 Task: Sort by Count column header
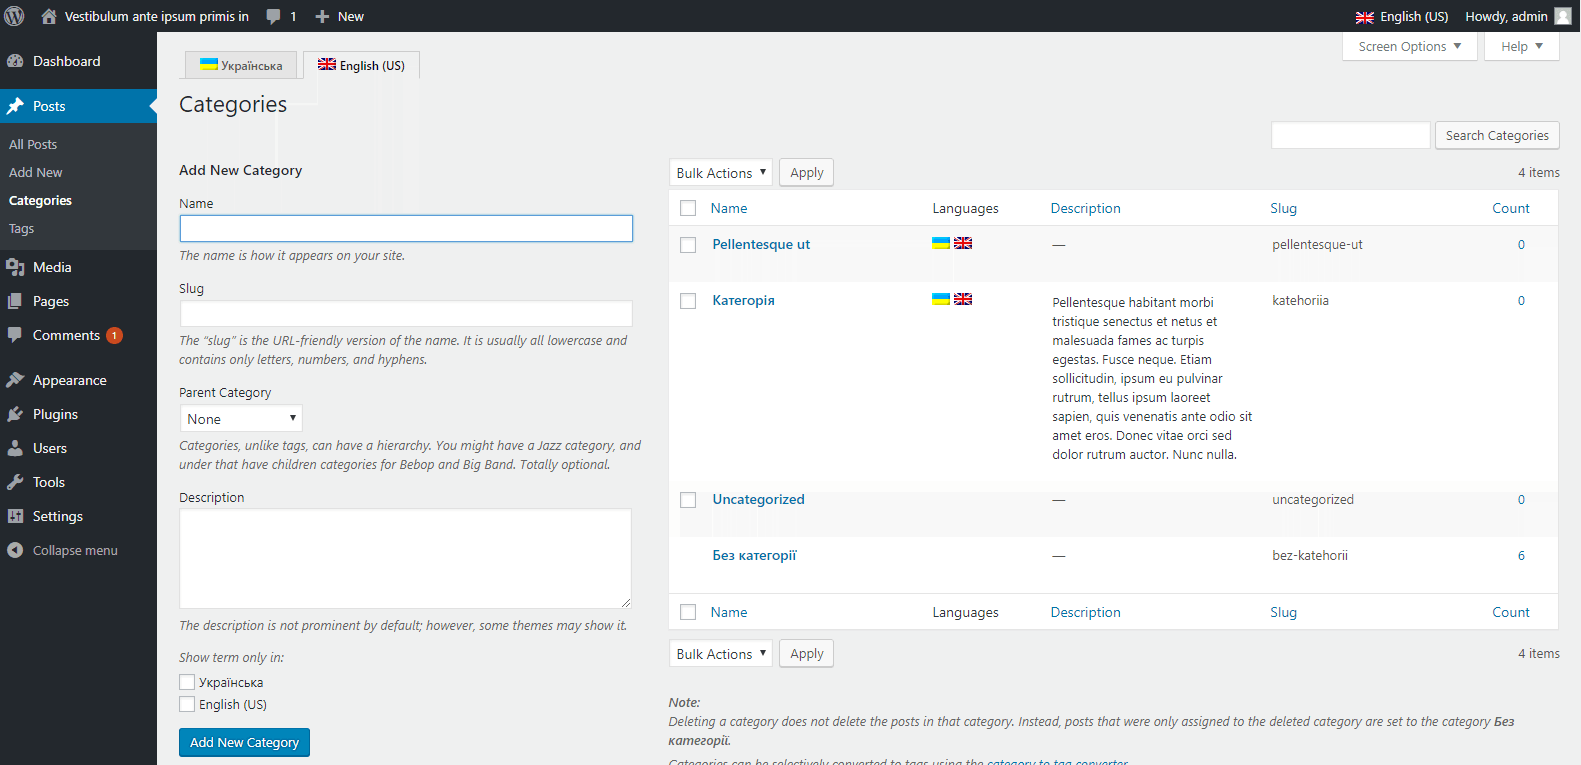pos(1511,208)
